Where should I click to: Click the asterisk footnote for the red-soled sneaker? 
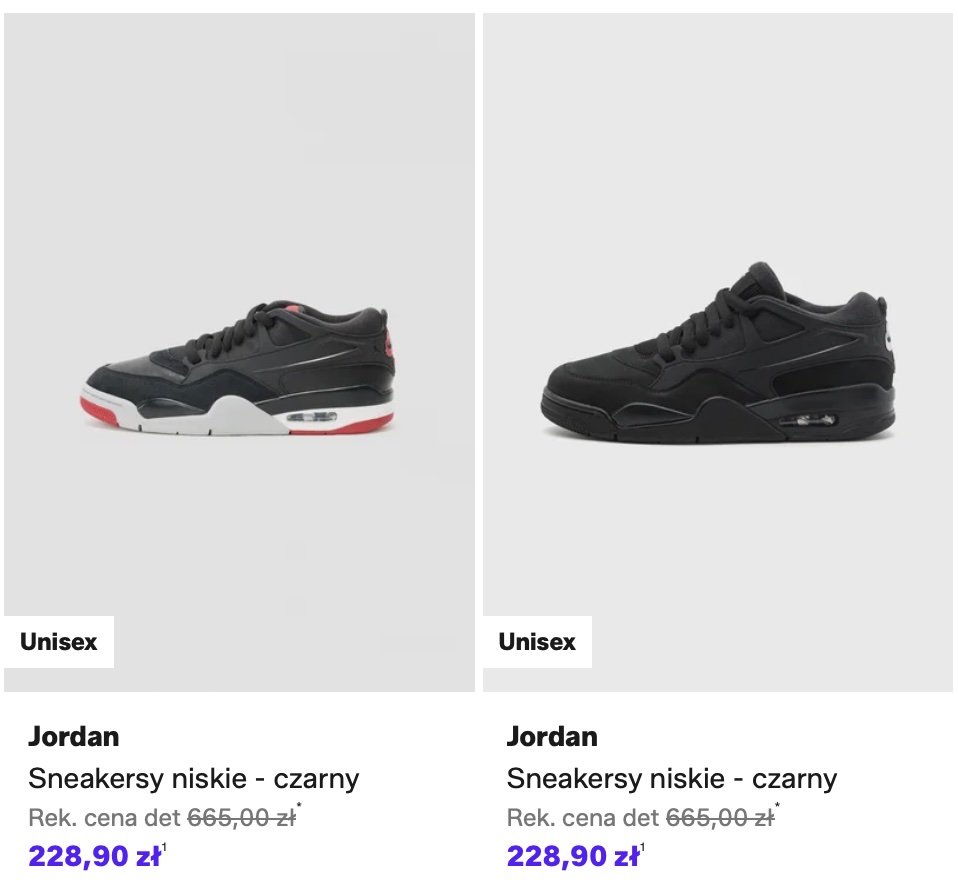[299, 808]
